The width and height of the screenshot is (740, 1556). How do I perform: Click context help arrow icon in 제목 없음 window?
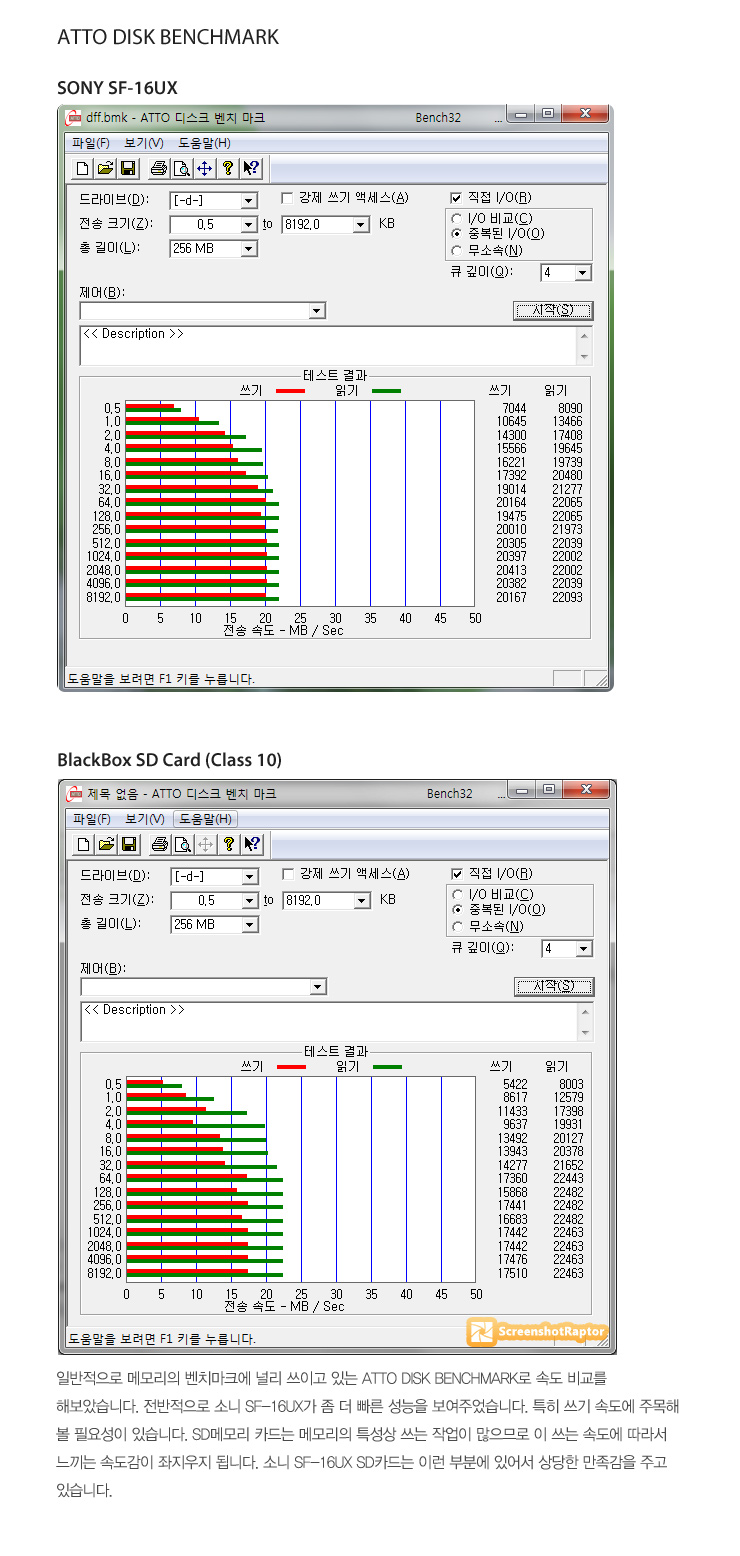point(252,844)
